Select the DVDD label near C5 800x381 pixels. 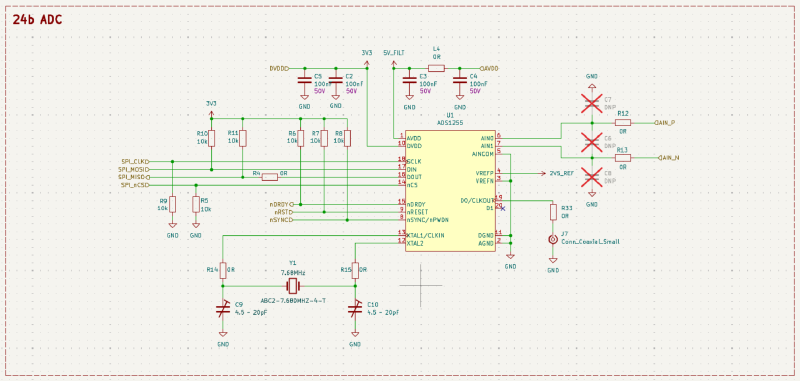point(280,68)
